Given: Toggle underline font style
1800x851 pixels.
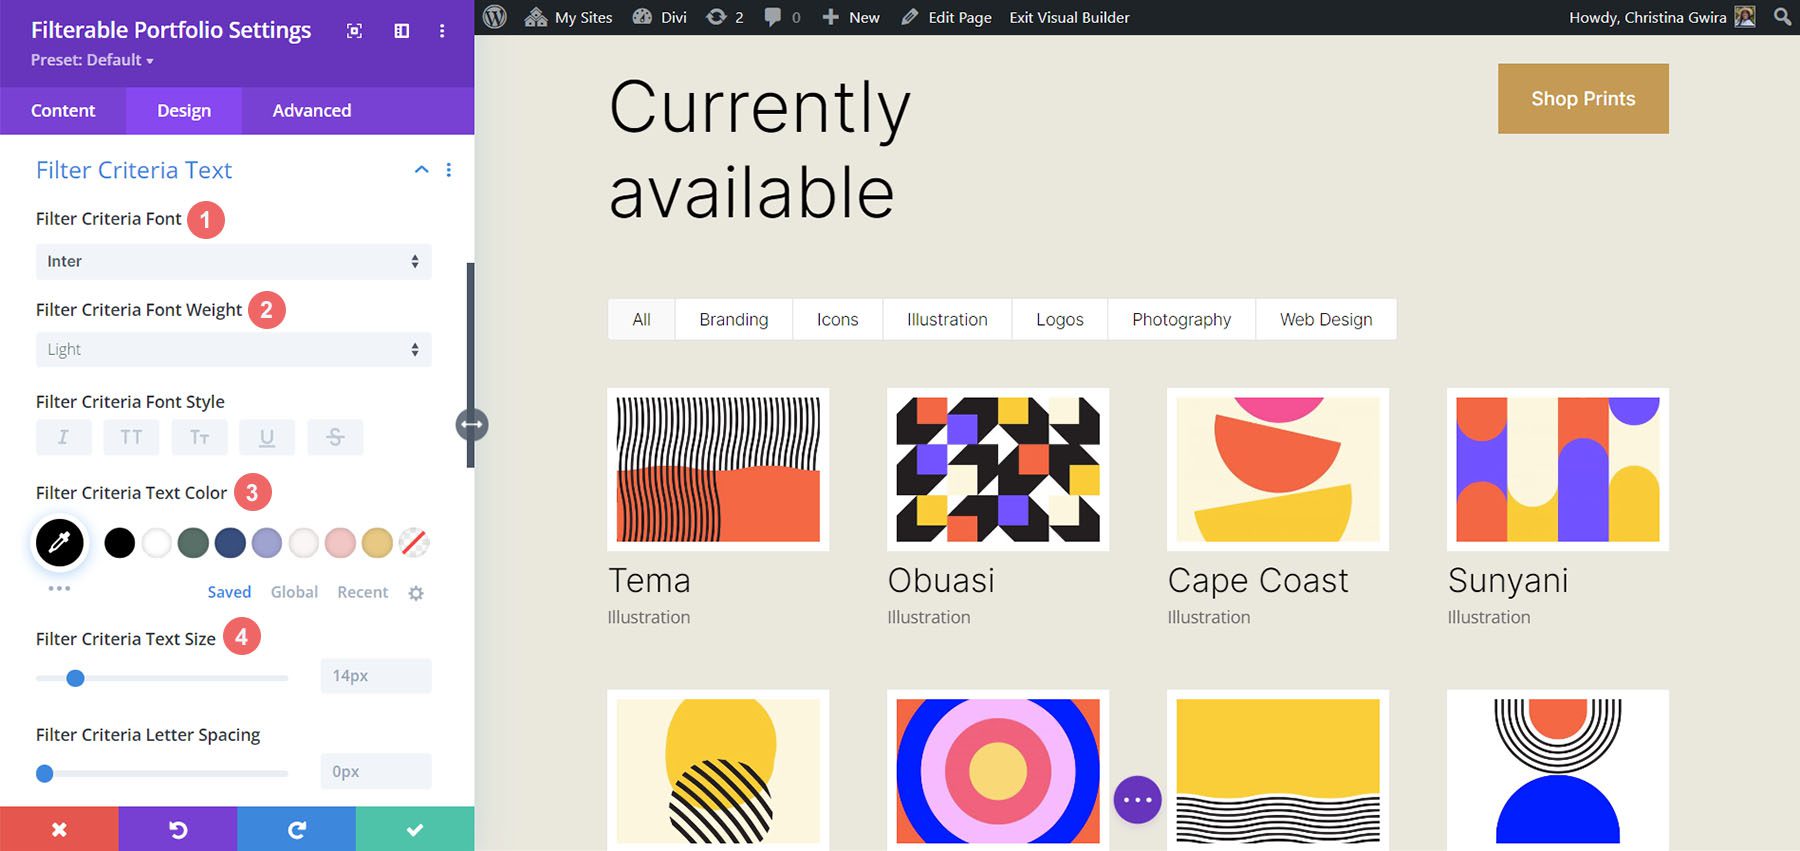Looking at the screenshot, I should pyautogui.click(x=267, y=437).
